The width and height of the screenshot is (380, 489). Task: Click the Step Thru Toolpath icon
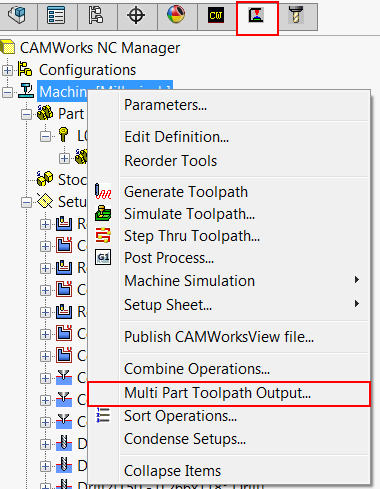103,236
